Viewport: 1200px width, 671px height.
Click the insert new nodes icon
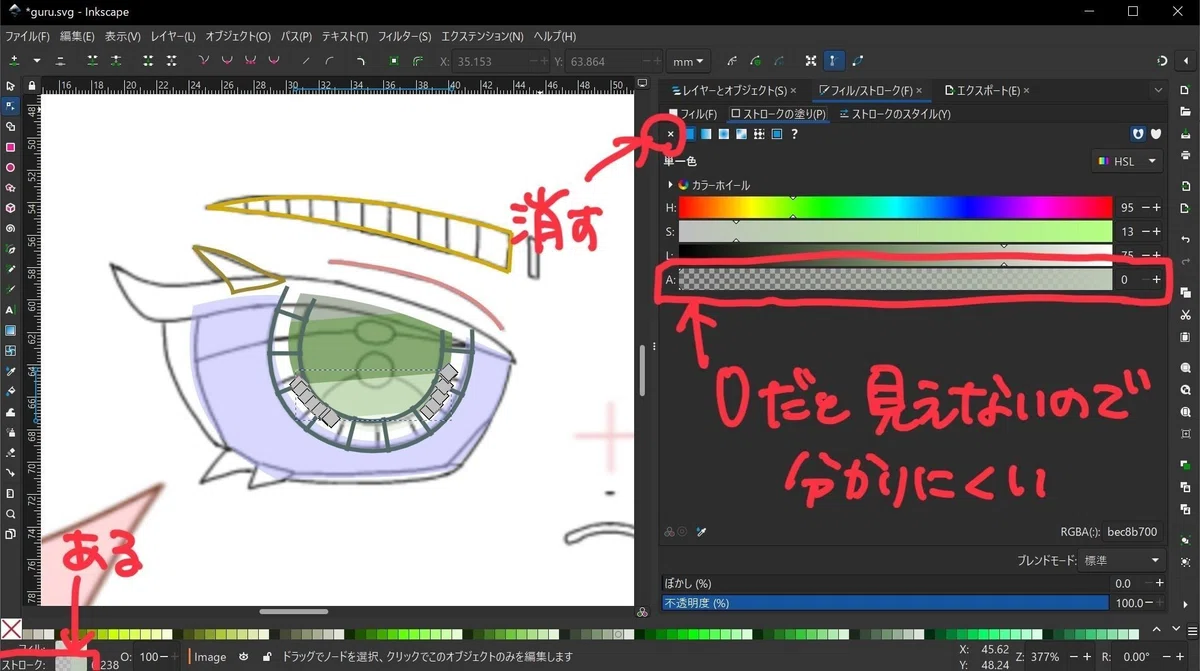pyautogui.click(x=14, y=61)
